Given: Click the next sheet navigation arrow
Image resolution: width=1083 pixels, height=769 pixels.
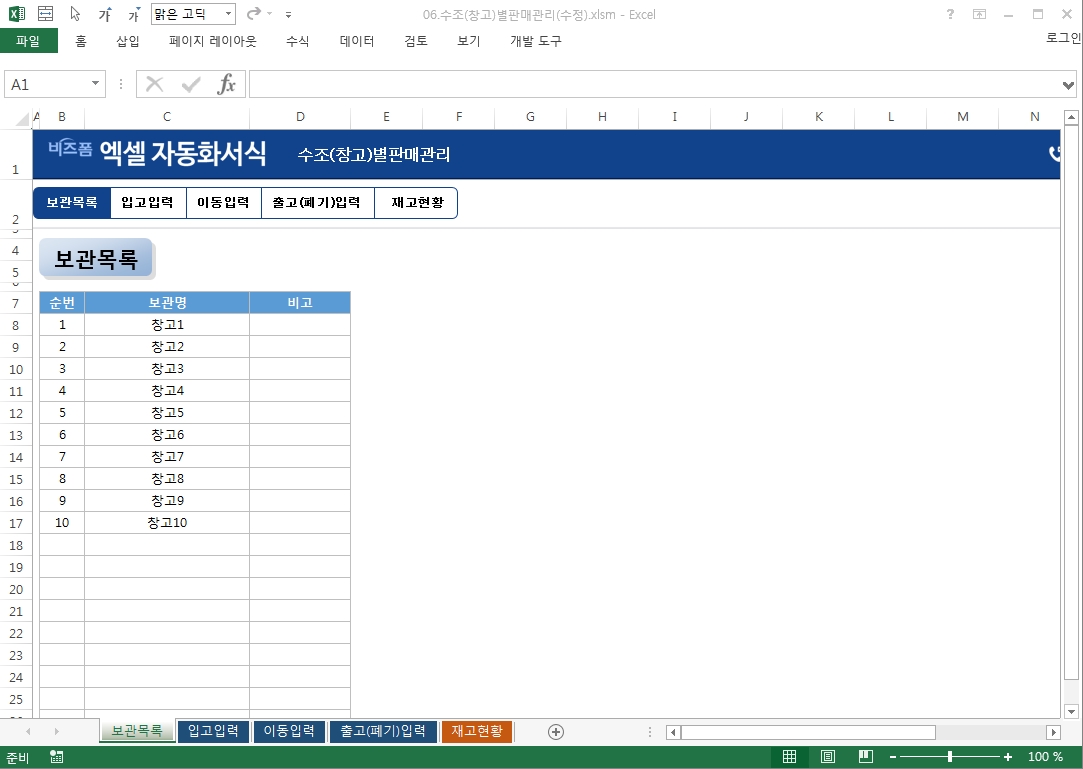Looking at the screenshot, I should (57, 731).
